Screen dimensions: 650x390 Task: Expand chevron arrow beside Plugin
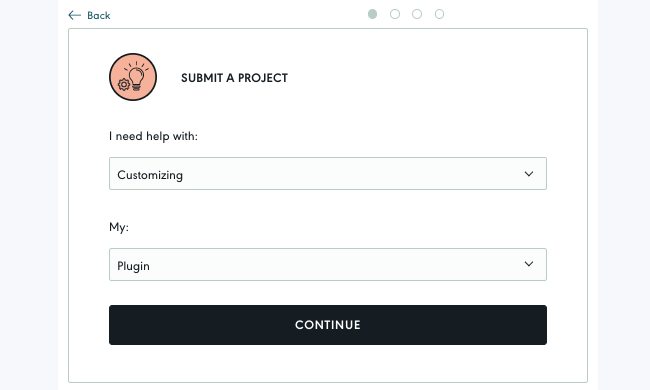[x=529, y=264]
